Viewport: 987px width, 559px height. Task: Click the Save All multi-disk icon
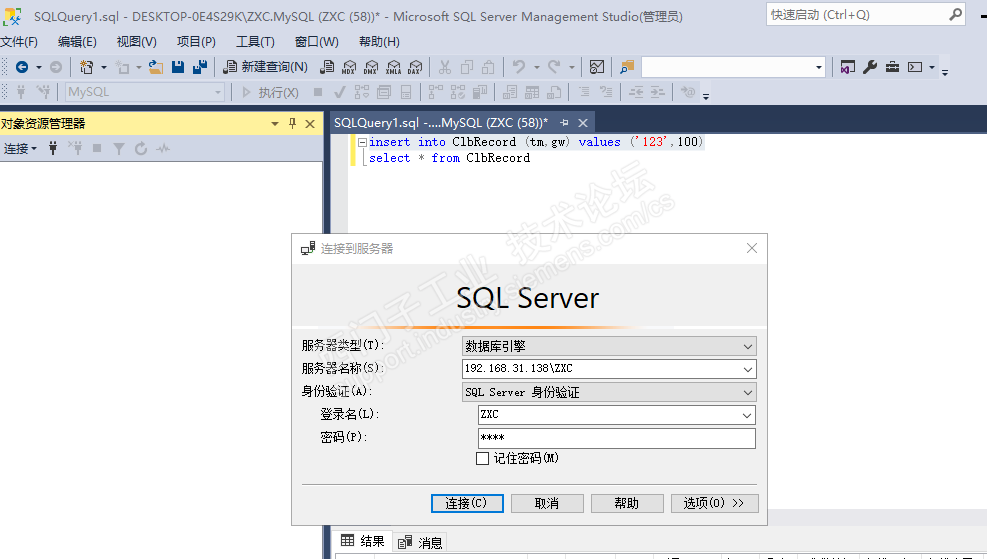[x=200, y=67]
